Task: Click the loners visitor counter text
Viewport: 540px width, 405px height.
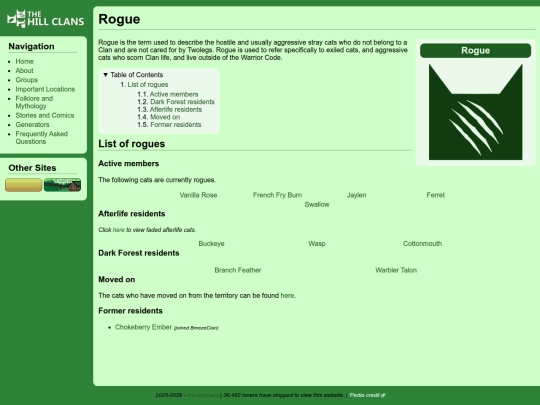Action: [x=283, y=395]
